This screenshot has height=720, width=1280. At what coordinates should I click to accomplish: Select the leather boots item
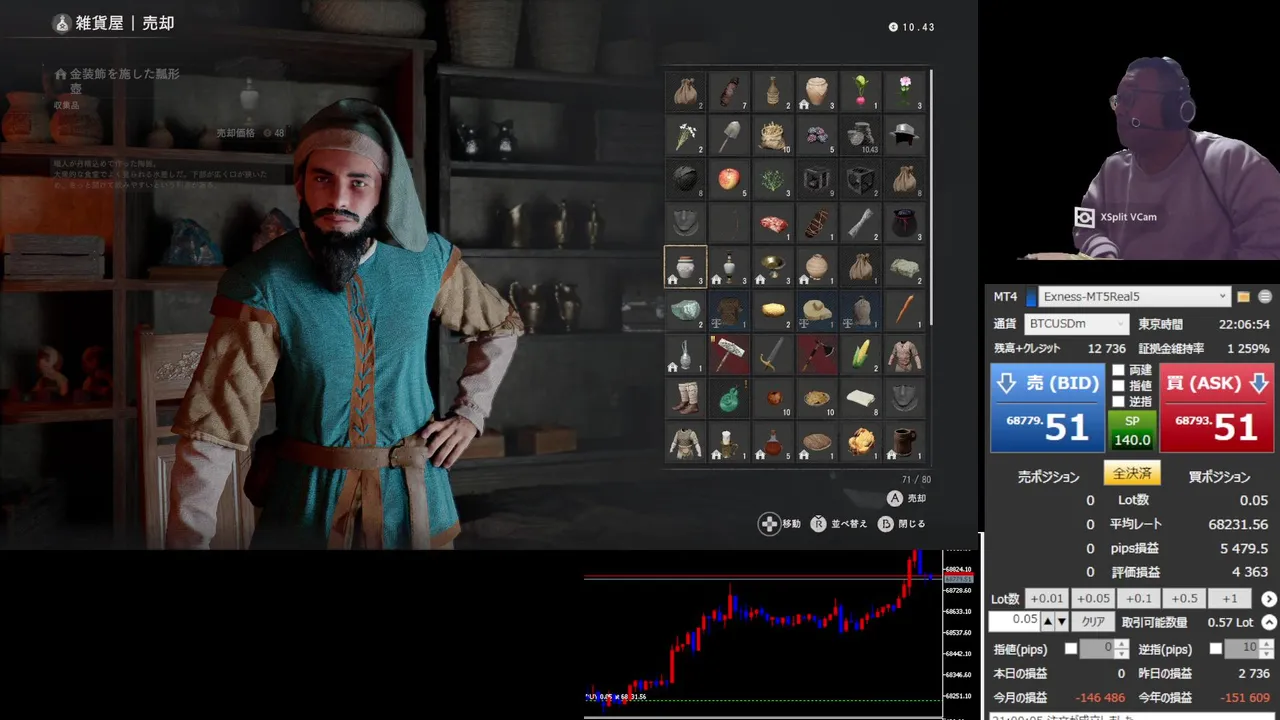click(685, 399)
